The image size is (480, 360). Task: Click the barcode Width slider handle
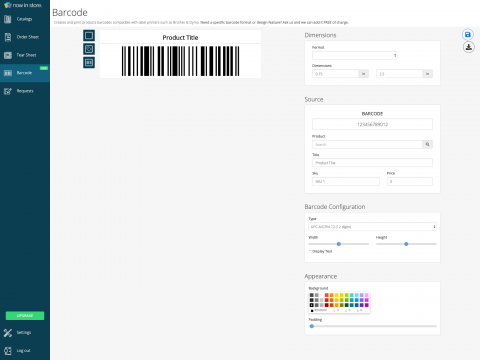point(339,244)
